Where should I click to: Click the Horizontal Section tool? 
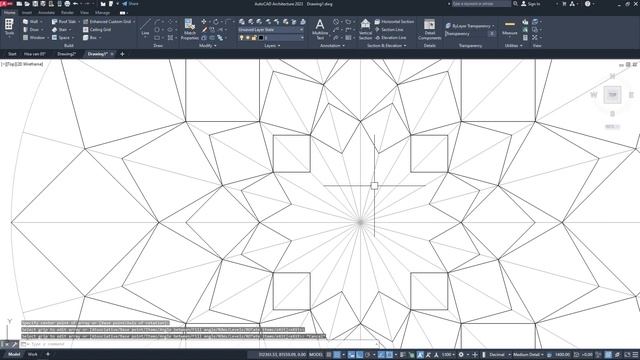click(394, 22)
